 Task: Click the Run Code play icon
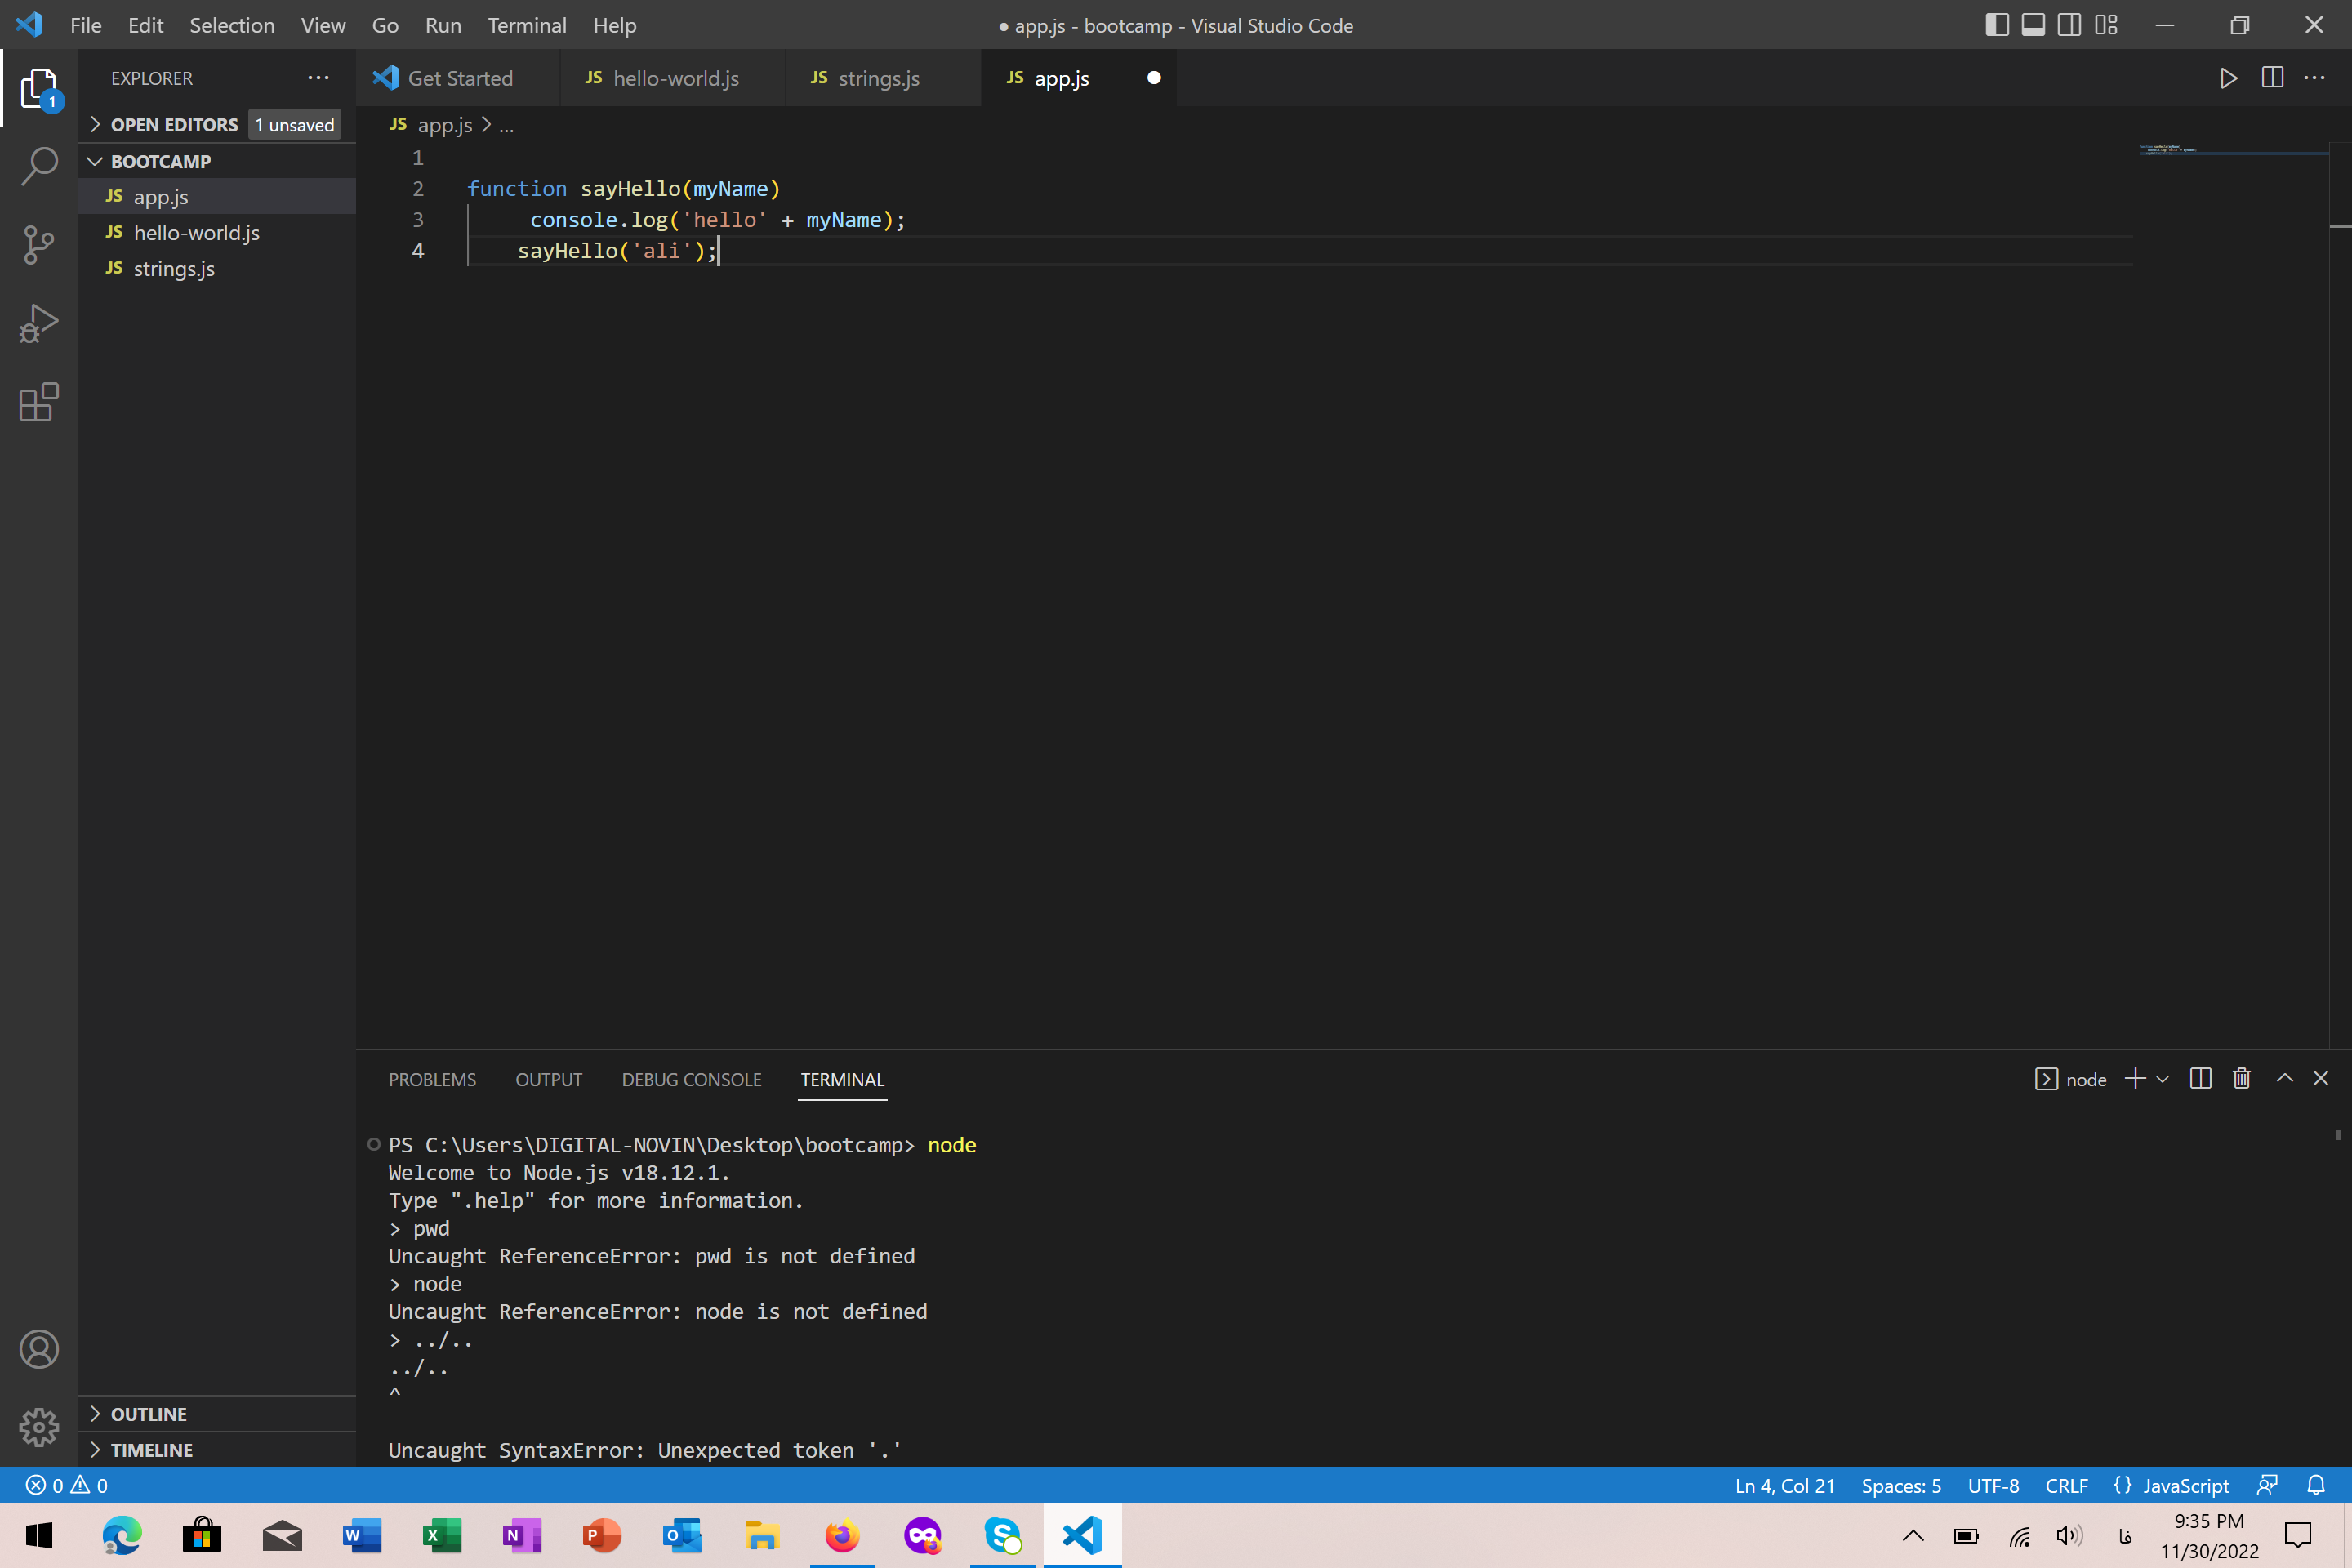tap(2228, 78)
